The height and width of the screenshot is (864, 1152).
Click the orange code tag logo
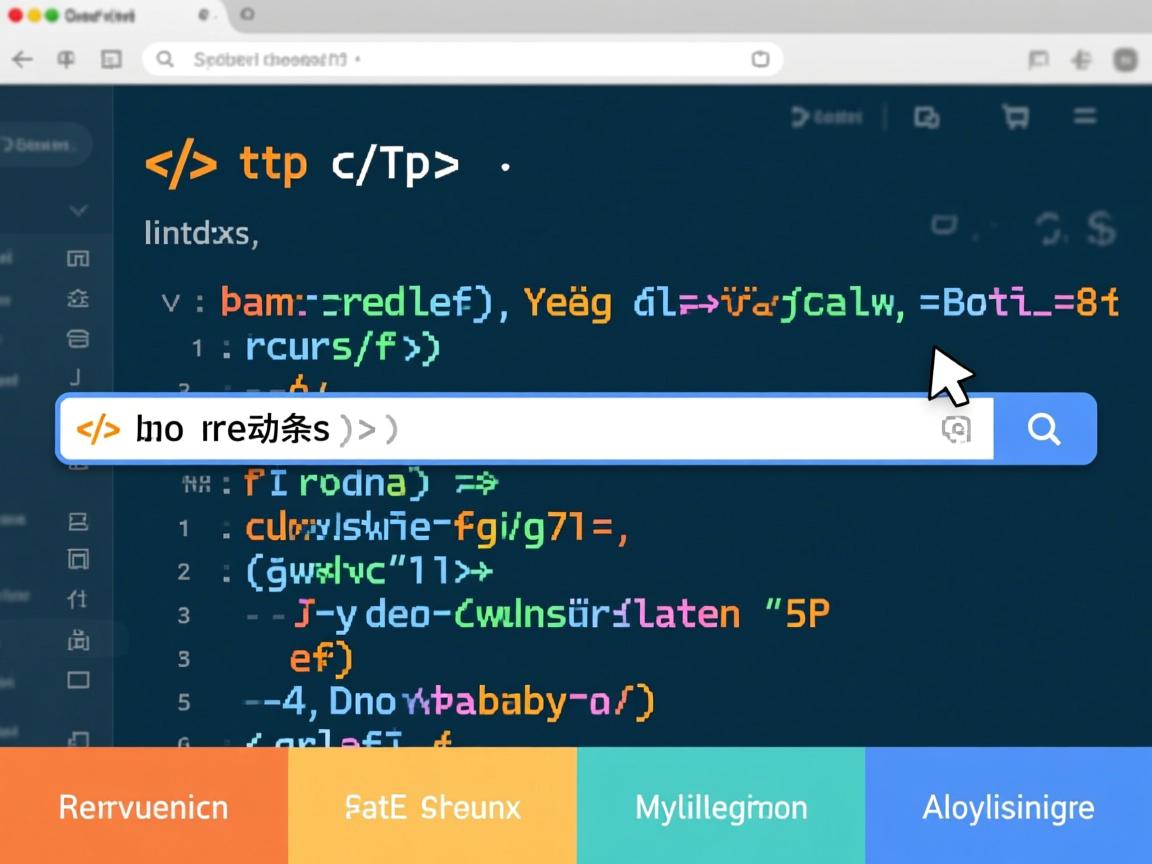click(x=180, y=165)
